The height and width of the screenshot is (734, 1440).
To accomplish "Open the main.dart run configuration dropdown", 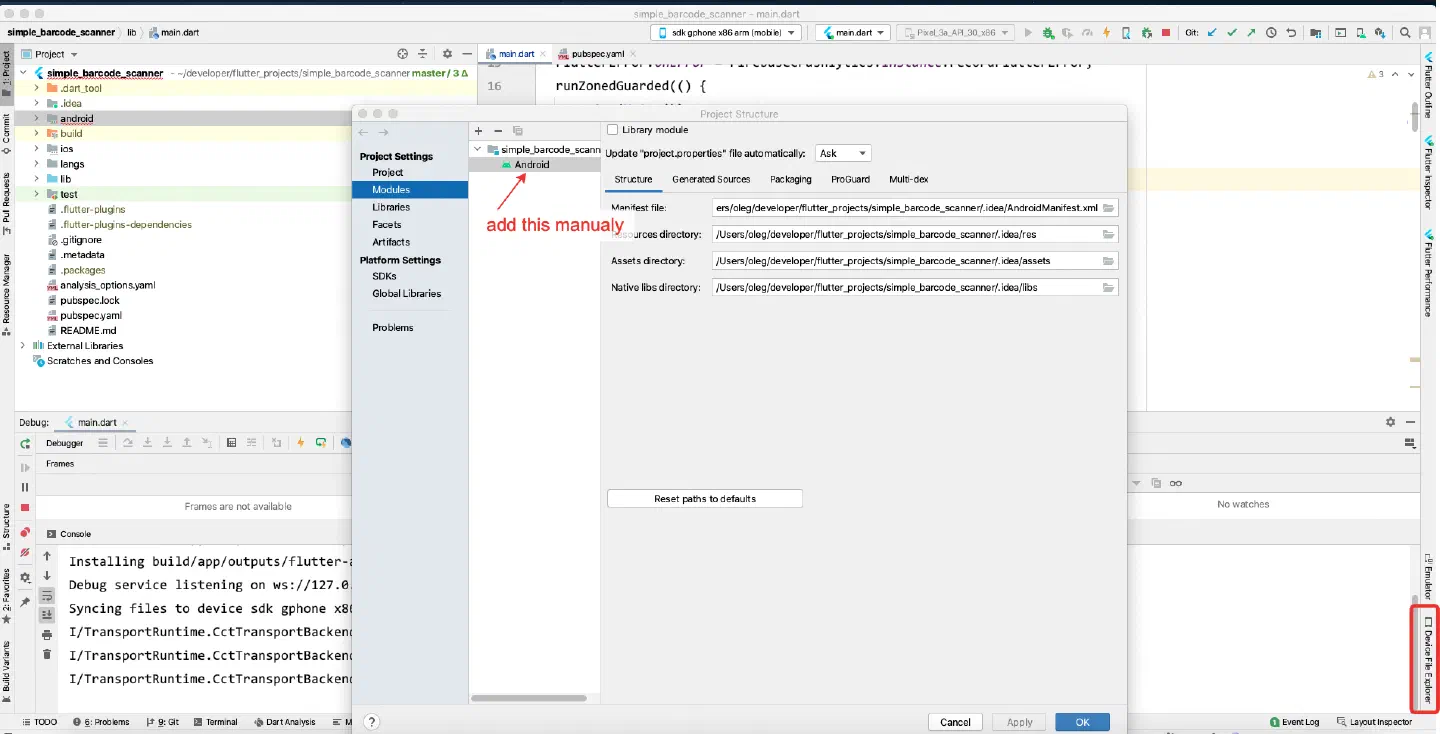I will tap(853, 33).
